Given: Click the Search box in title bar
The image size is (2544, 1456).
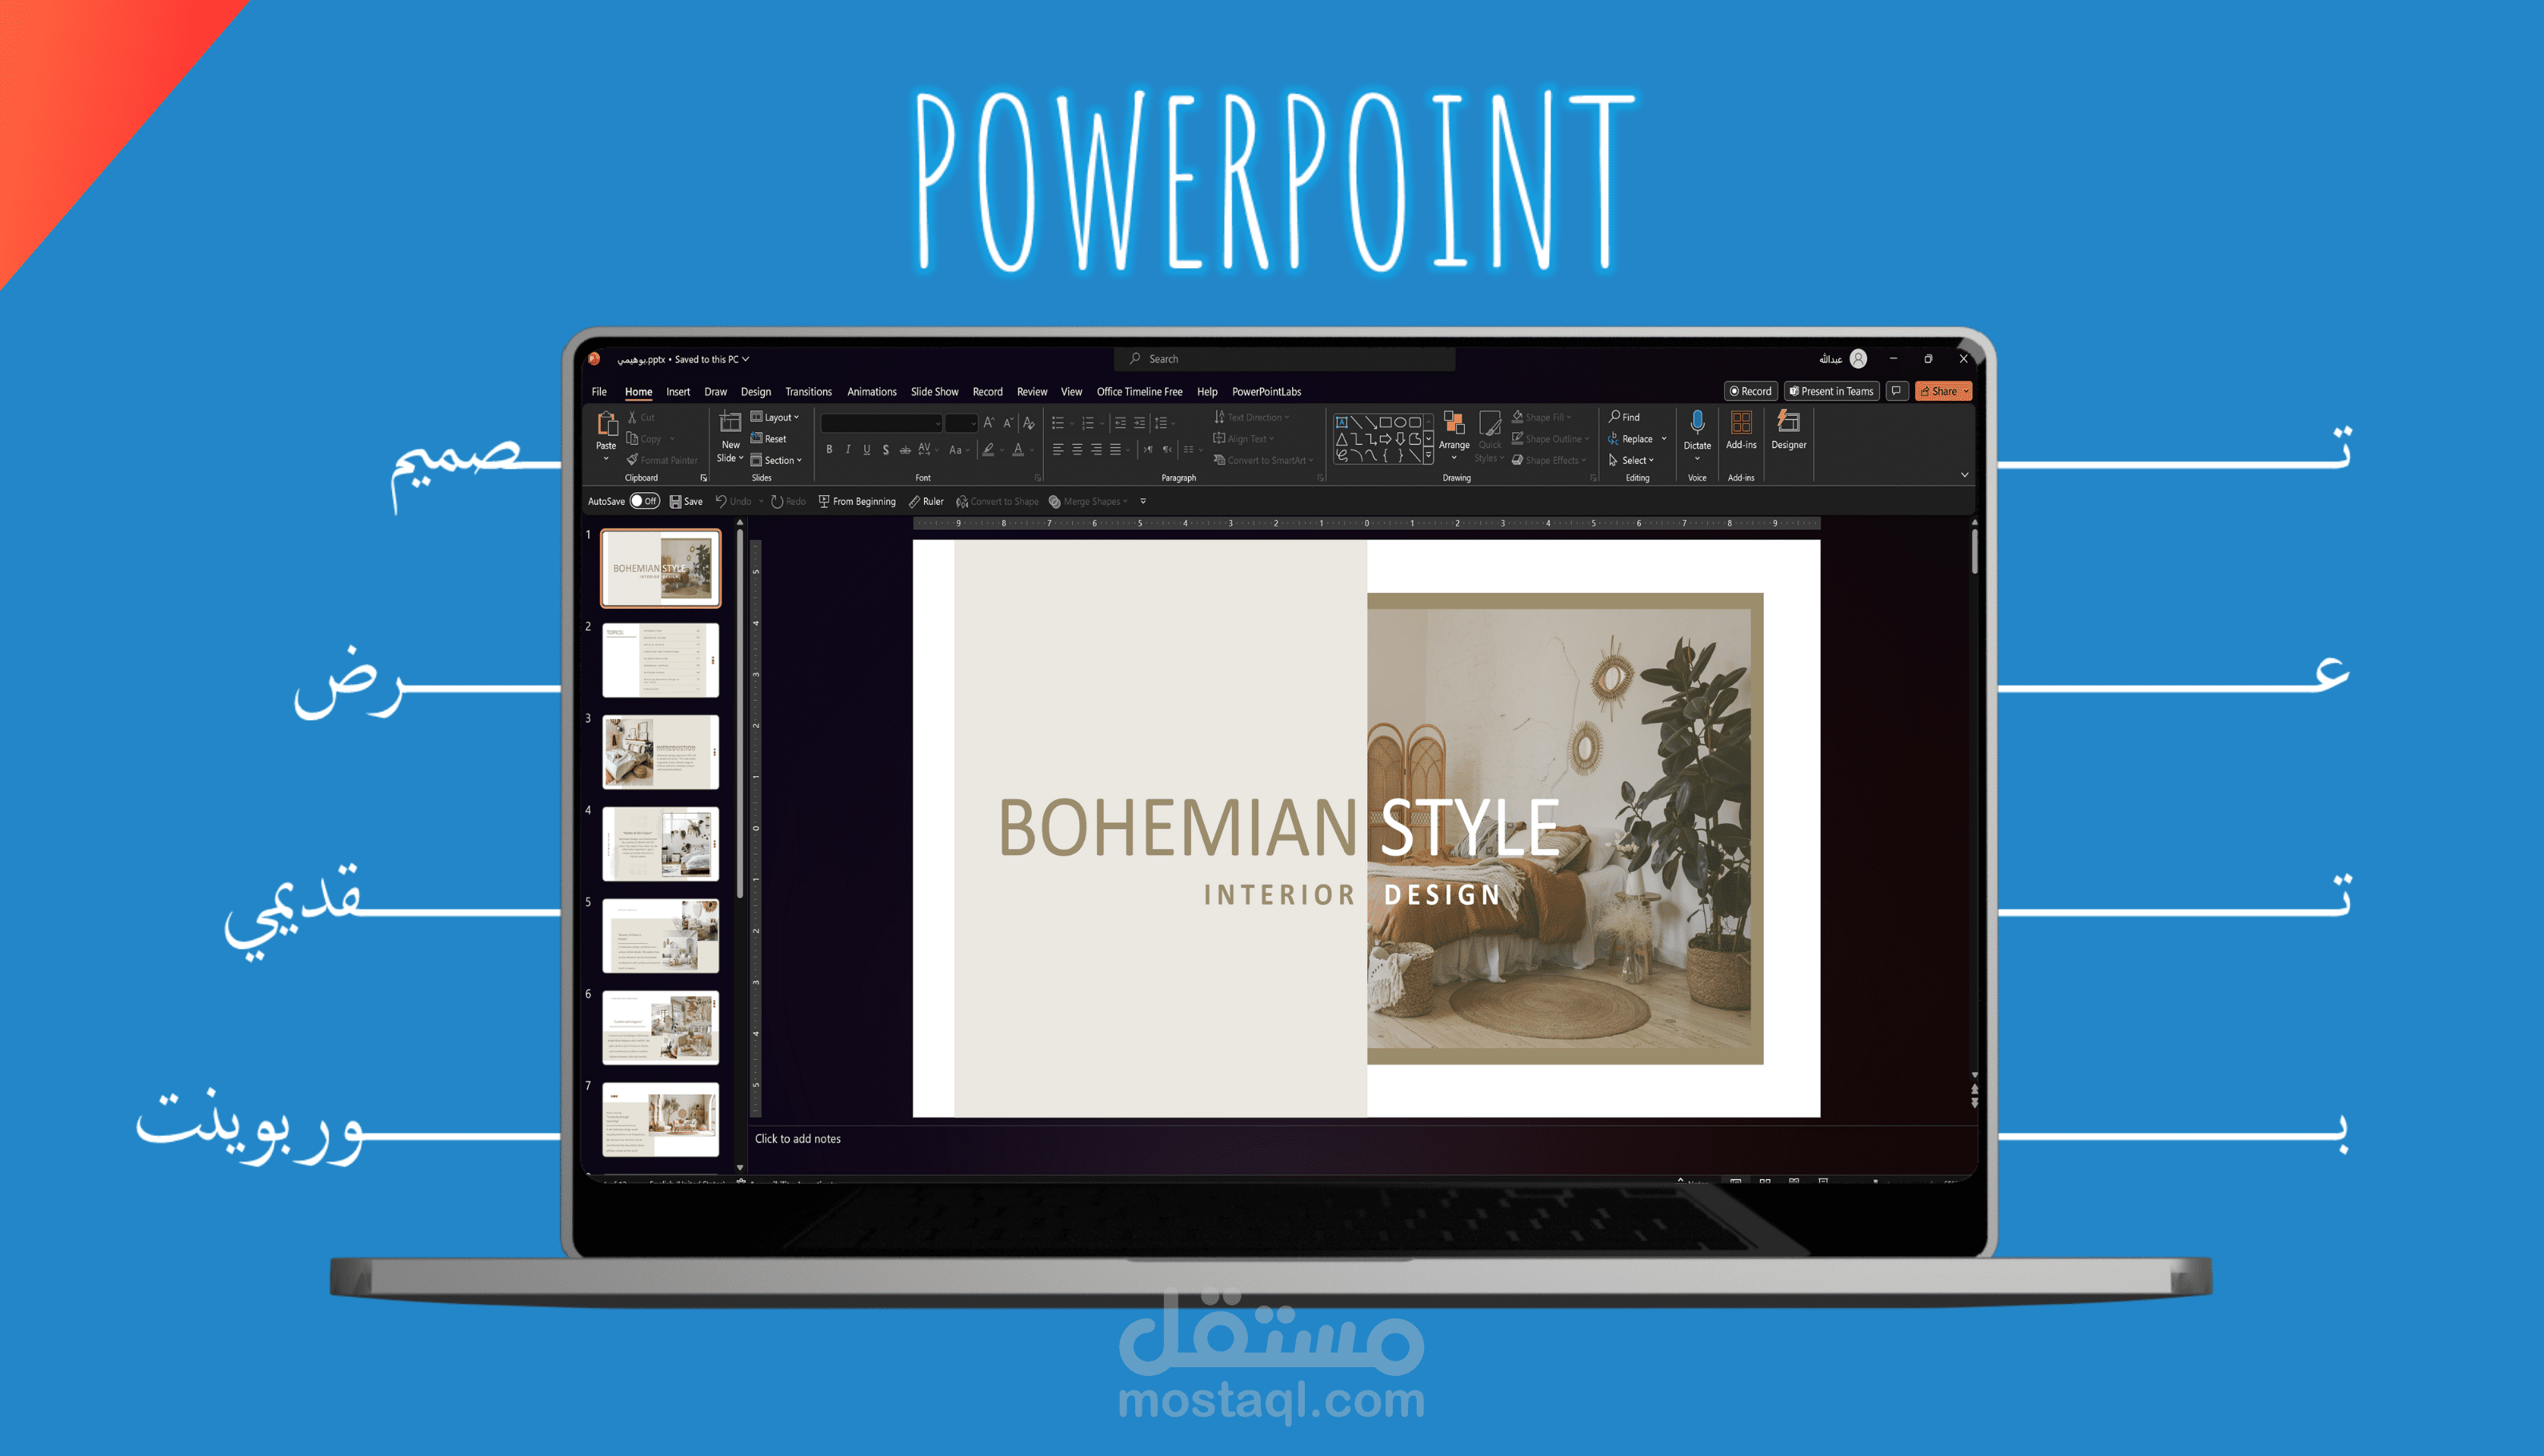Looking at the screenshot, I should (x=1284, y=359).
